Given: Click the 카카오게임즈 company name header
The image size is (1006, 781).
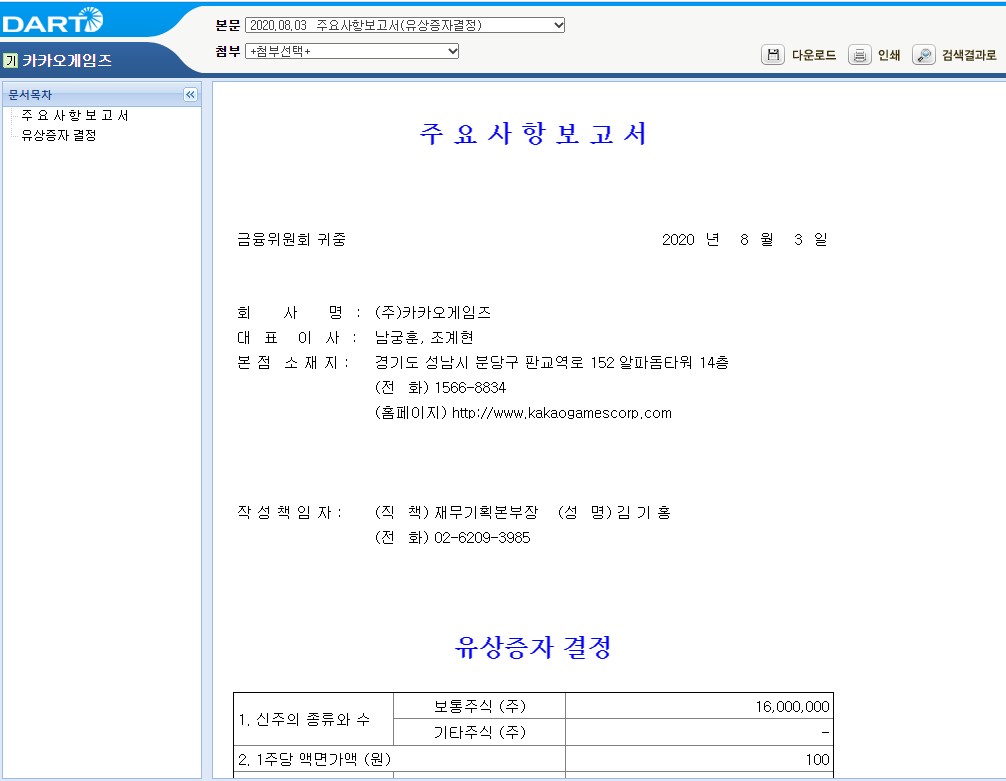Looking at the screenshot, I should [x=67, y=61].
